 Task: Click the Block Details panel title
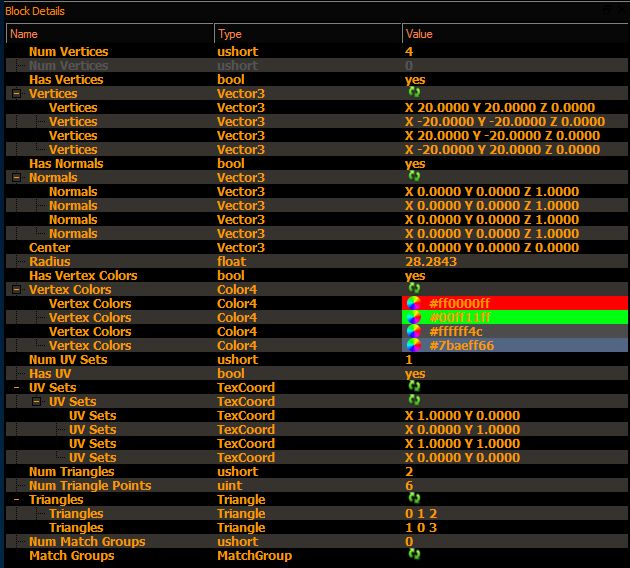35,11
